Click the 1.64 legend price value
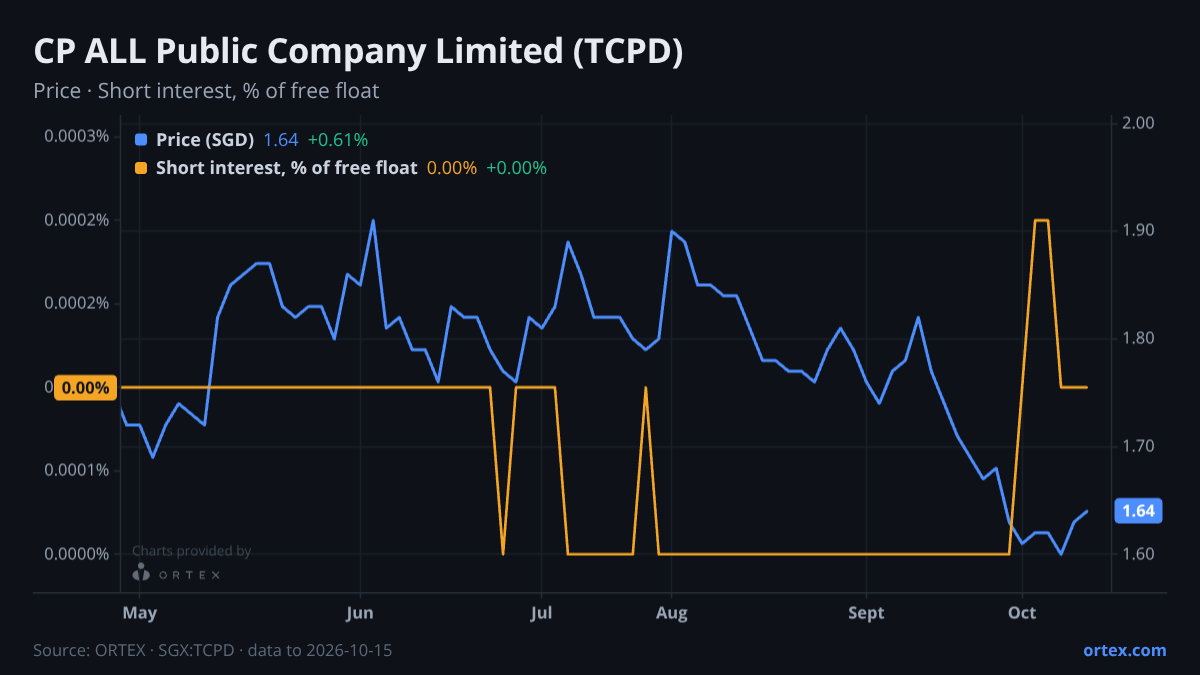The height and width of the screenshot is (675, 1200). (281, 140)
